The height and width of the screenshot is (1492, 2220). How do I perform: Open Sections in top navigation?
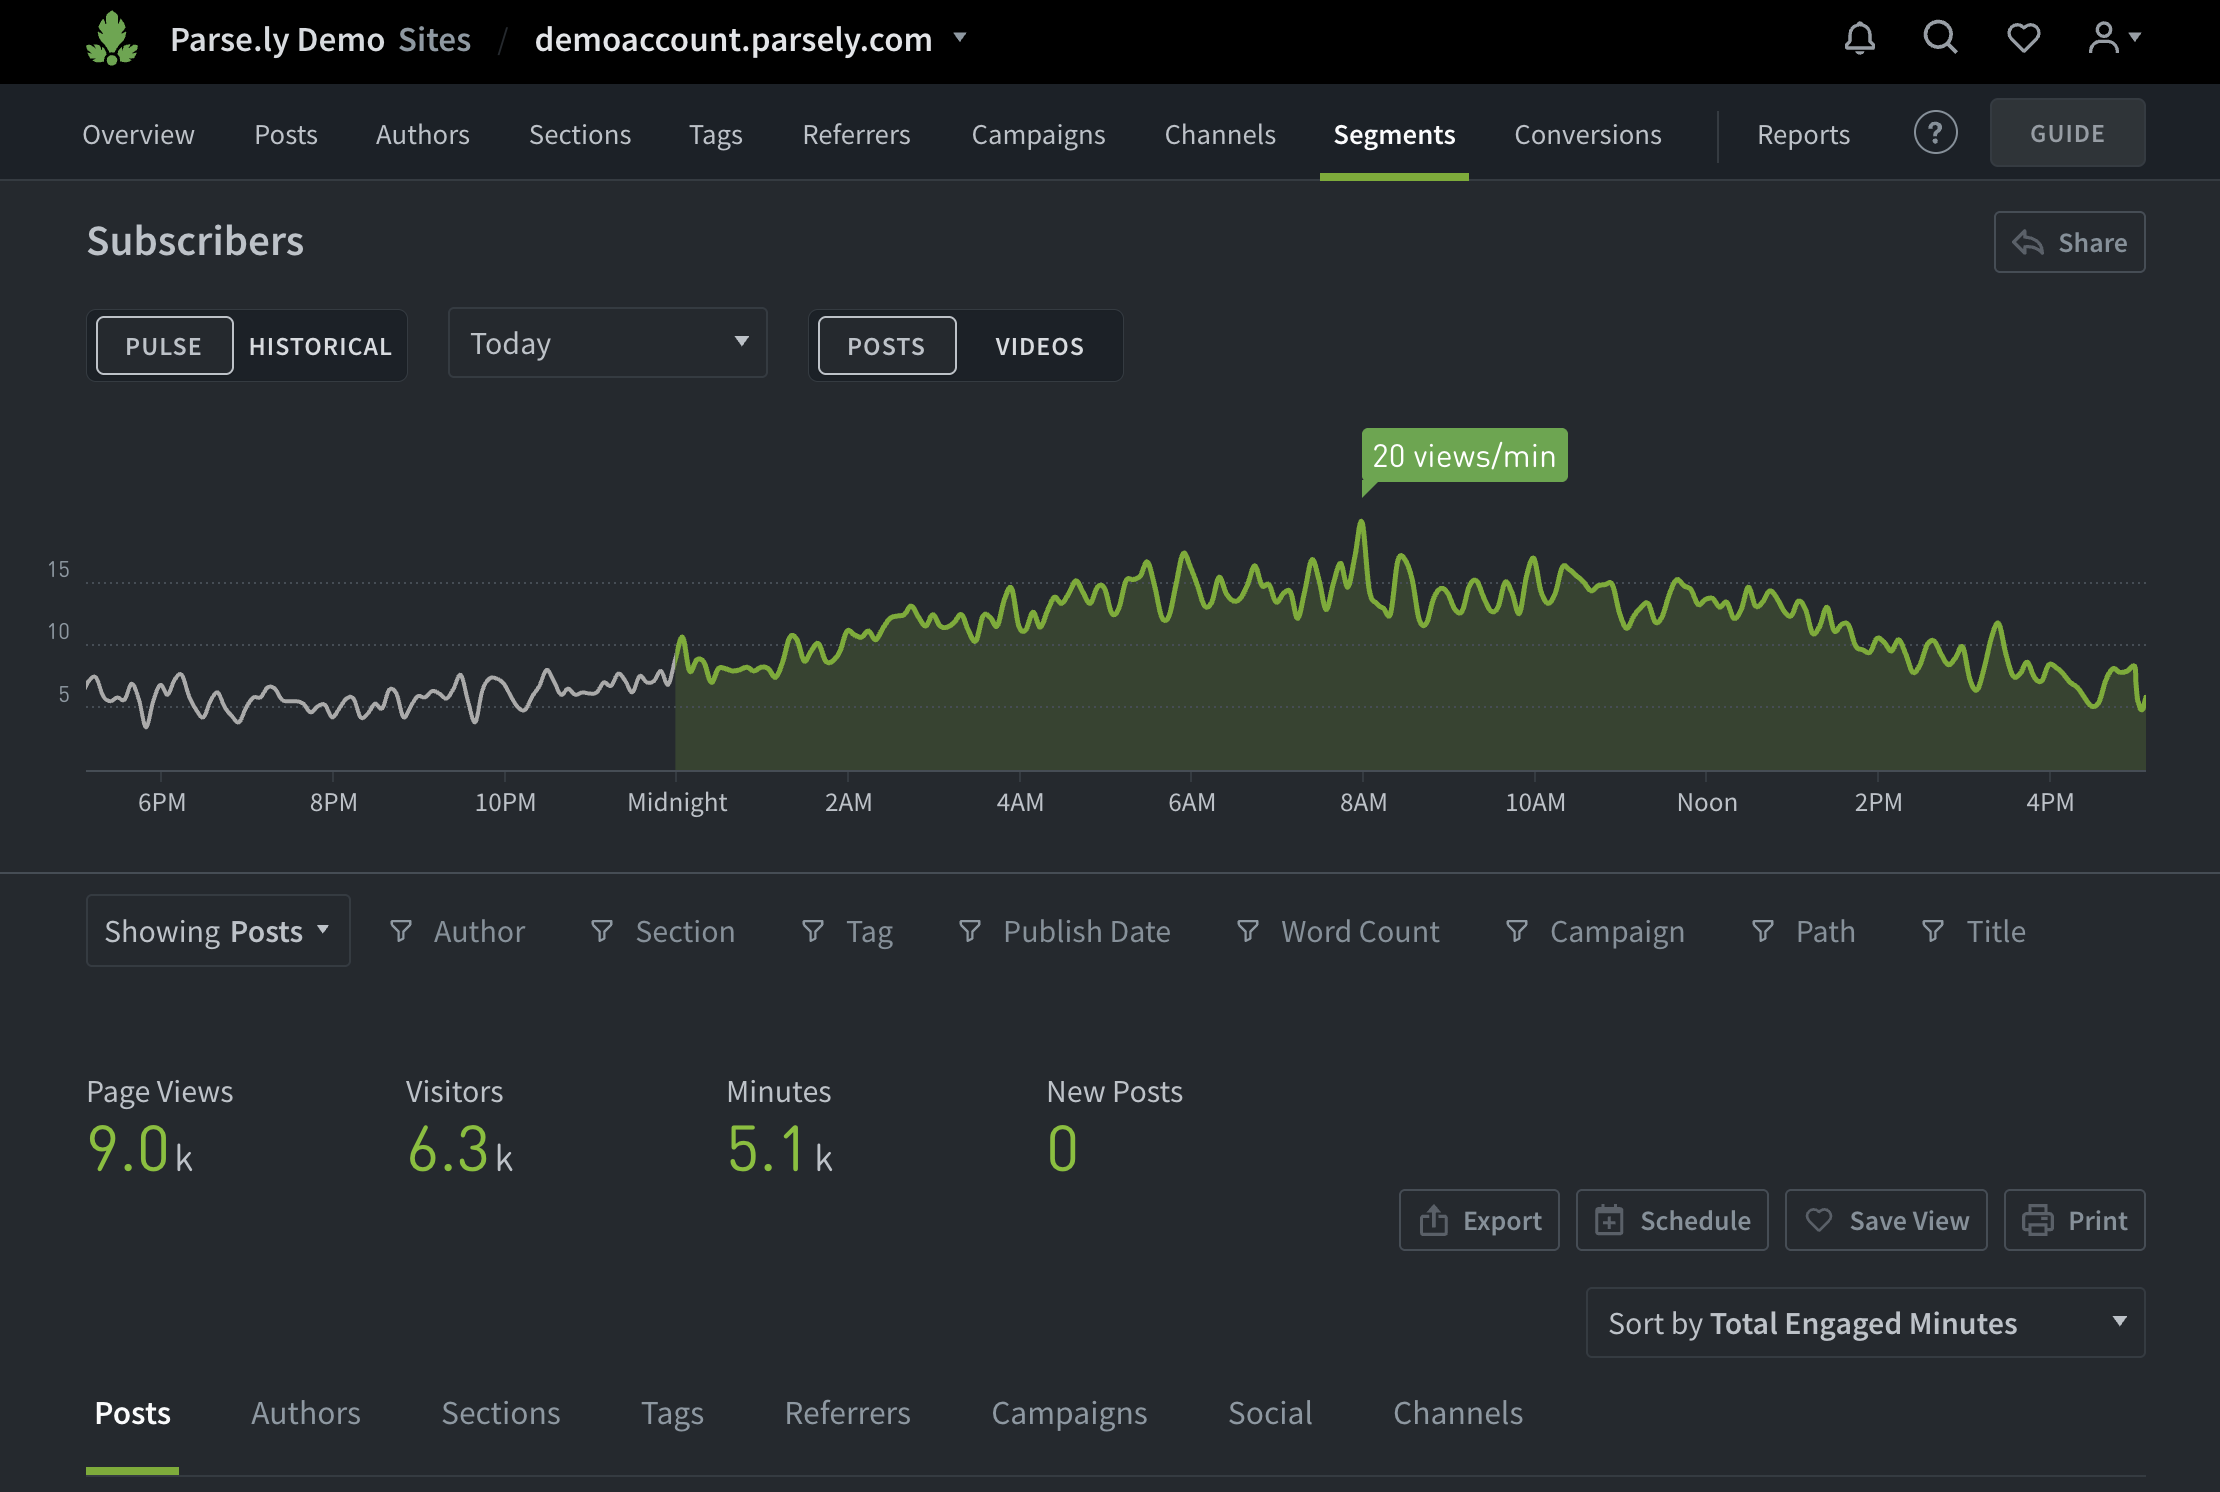point(580,134)
